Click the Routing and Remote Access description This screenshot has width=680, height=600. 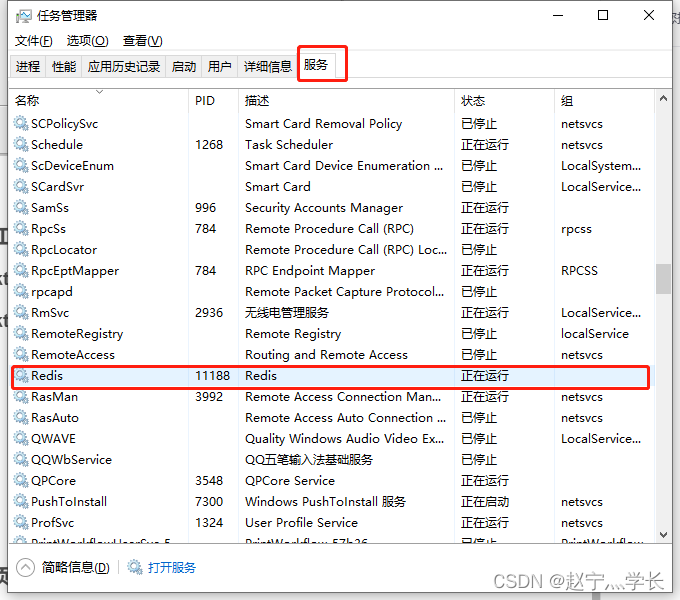click(327, 355)
